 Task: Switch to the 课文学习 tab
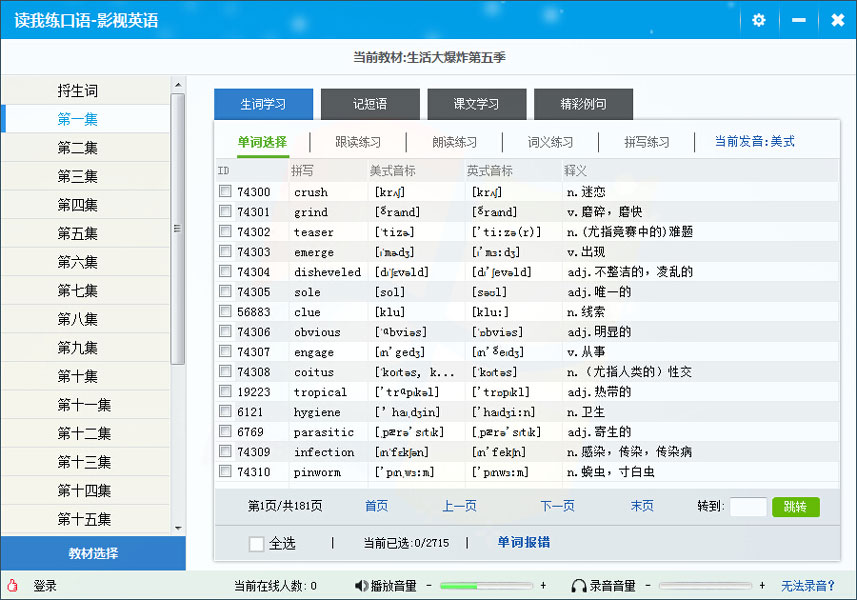tap(477, 104)
